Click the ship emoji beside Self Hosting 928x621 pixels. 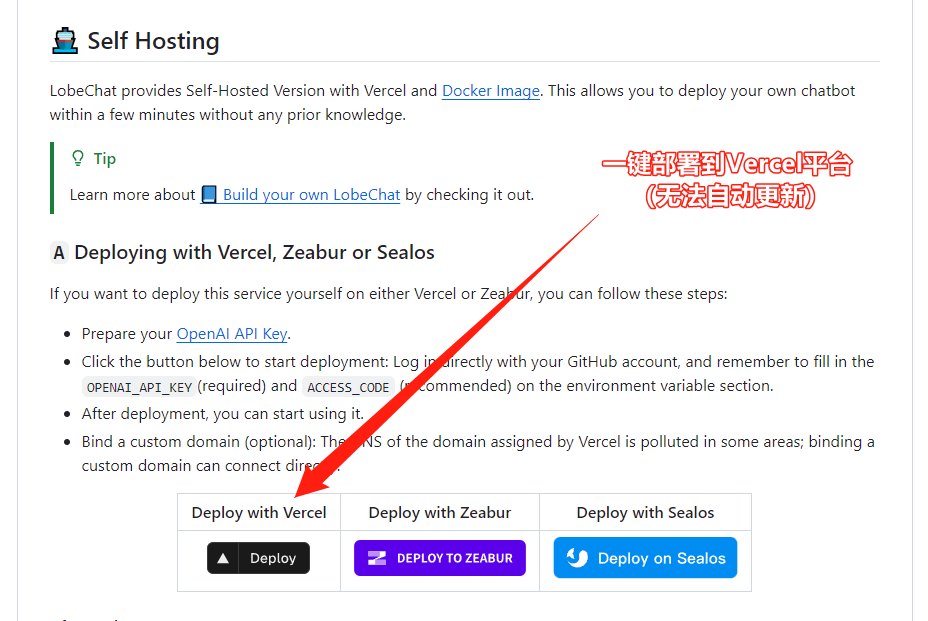tap(65, 41)
